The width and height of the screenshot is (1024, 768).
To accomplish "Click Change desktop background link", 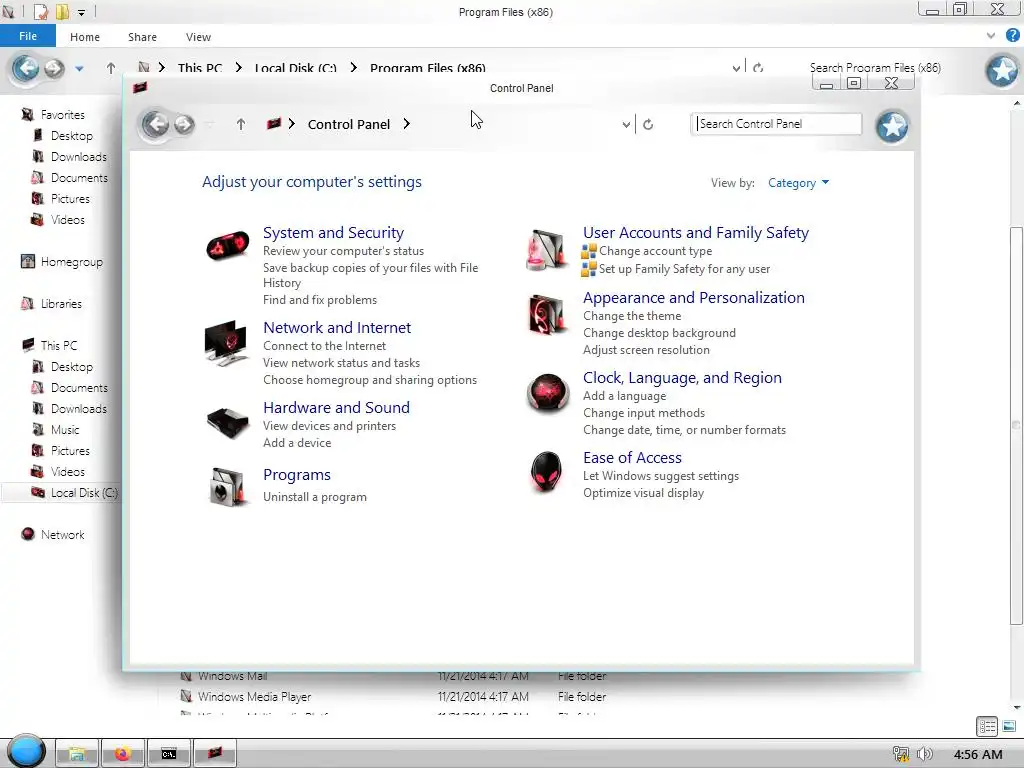I will (659, 333).
